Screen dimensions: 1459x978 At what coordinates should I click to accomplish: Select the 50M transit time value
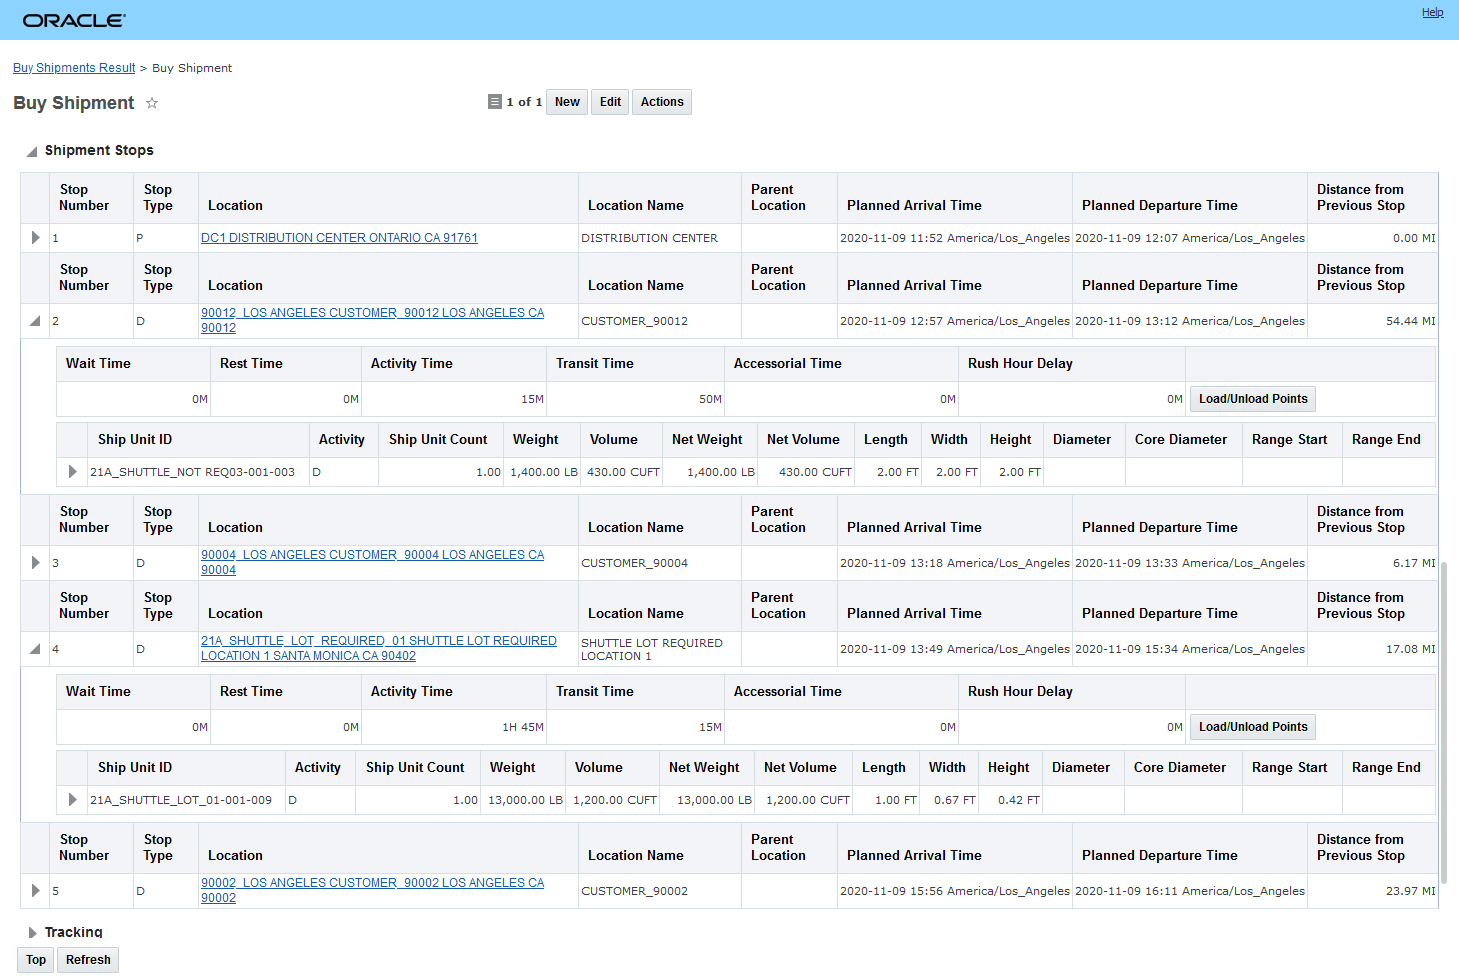coord(710,399)
